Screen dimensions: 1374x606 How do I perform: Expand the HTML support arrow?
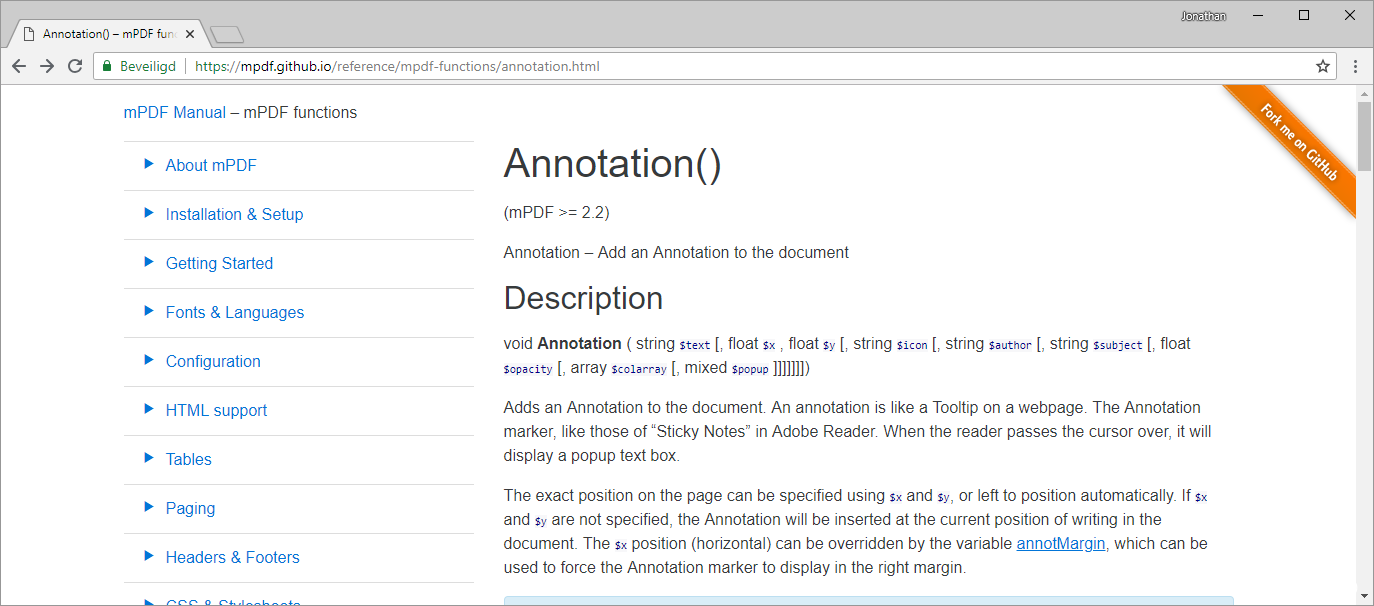pos(149,409)
